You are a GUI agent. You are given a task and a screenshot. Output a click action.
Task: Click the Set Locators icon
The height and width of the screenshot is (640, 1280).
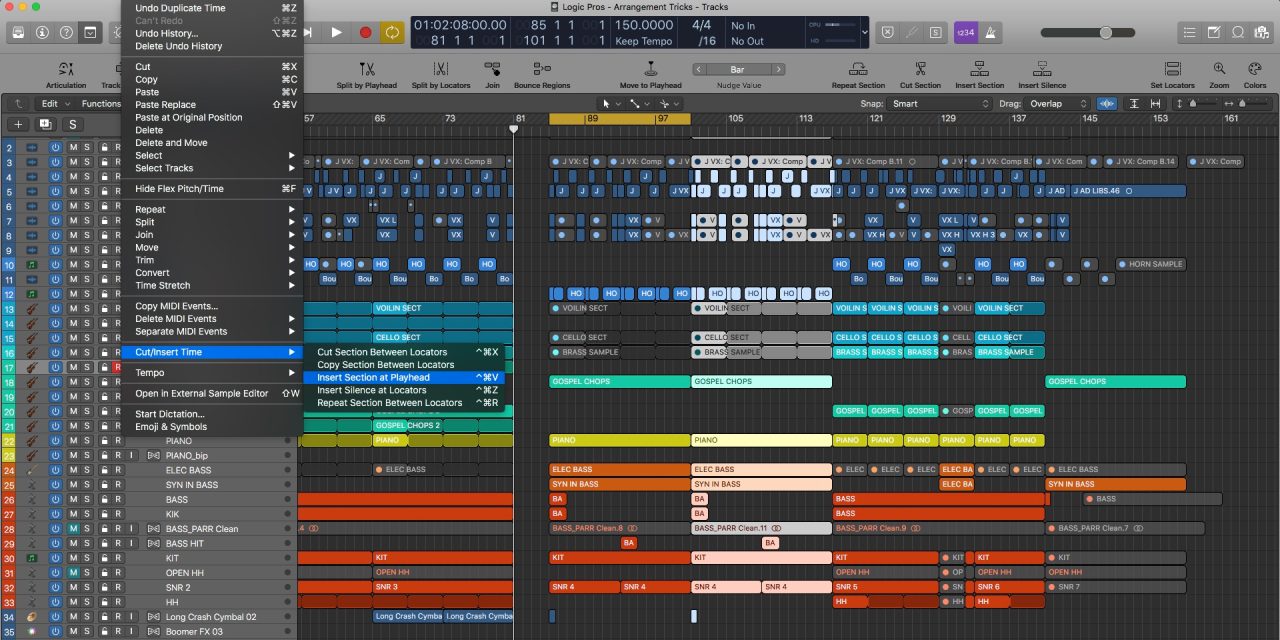point(1172,69)
